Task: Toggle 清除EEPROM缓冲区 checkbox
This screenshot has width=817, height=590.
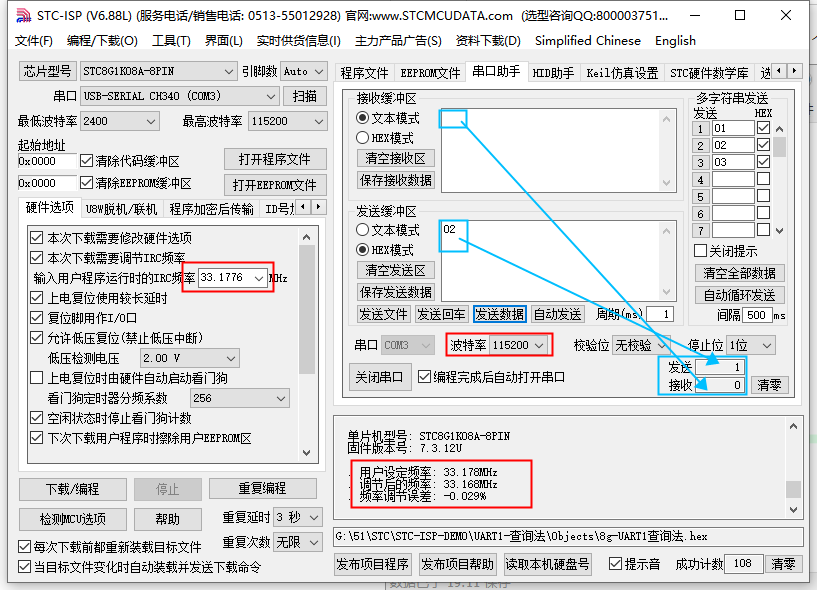Action: (x=86, y=183)
